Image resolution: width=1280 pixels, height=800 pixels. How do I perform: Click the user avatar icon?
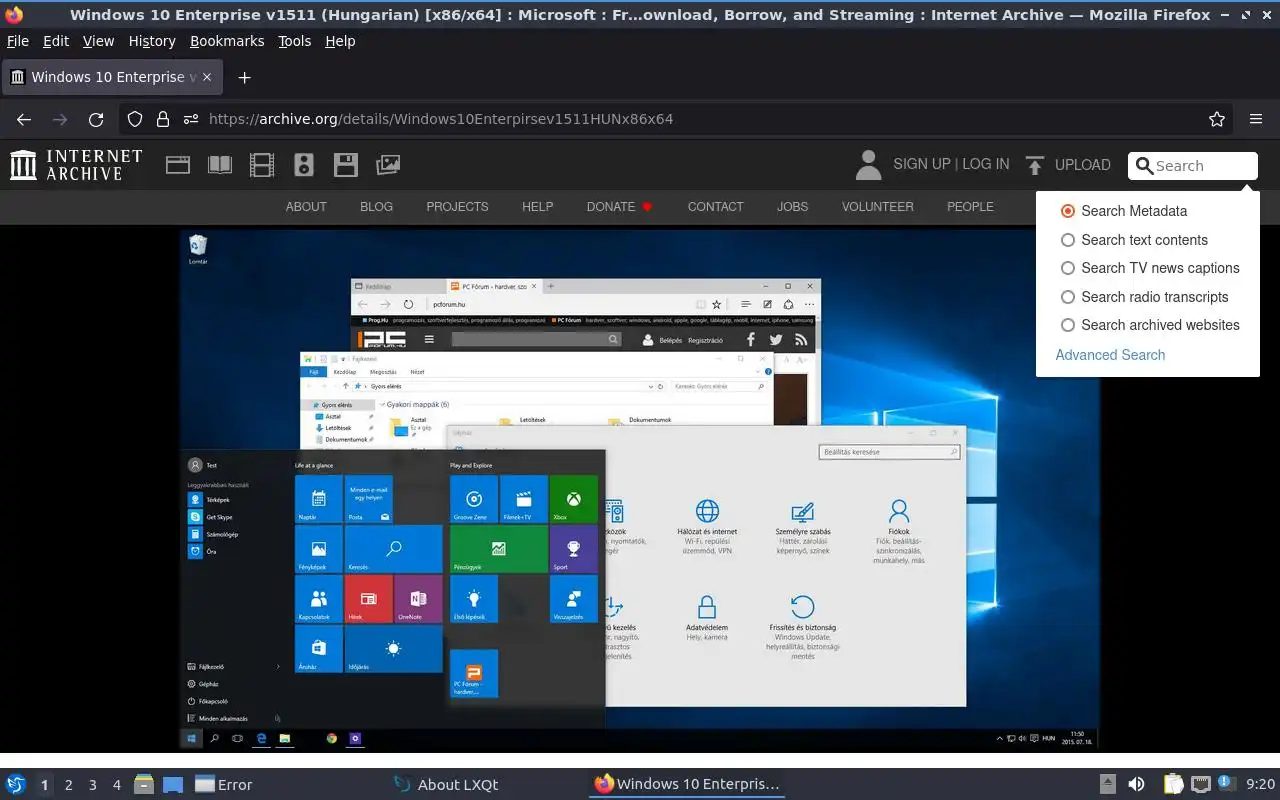tap(869, 165)
